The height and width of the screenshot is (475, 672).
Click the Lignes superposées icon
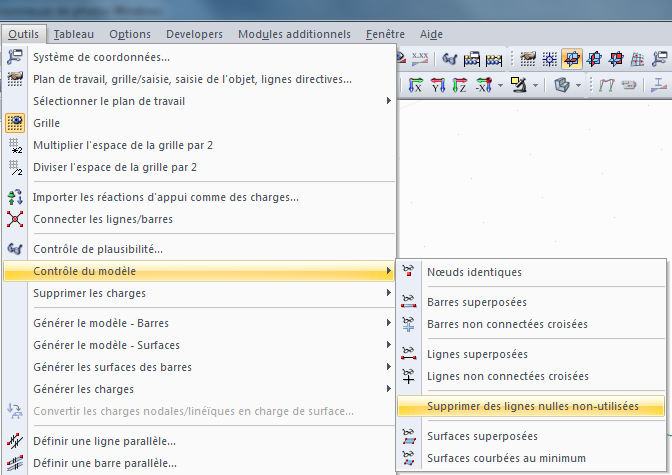tap(408, 353)
